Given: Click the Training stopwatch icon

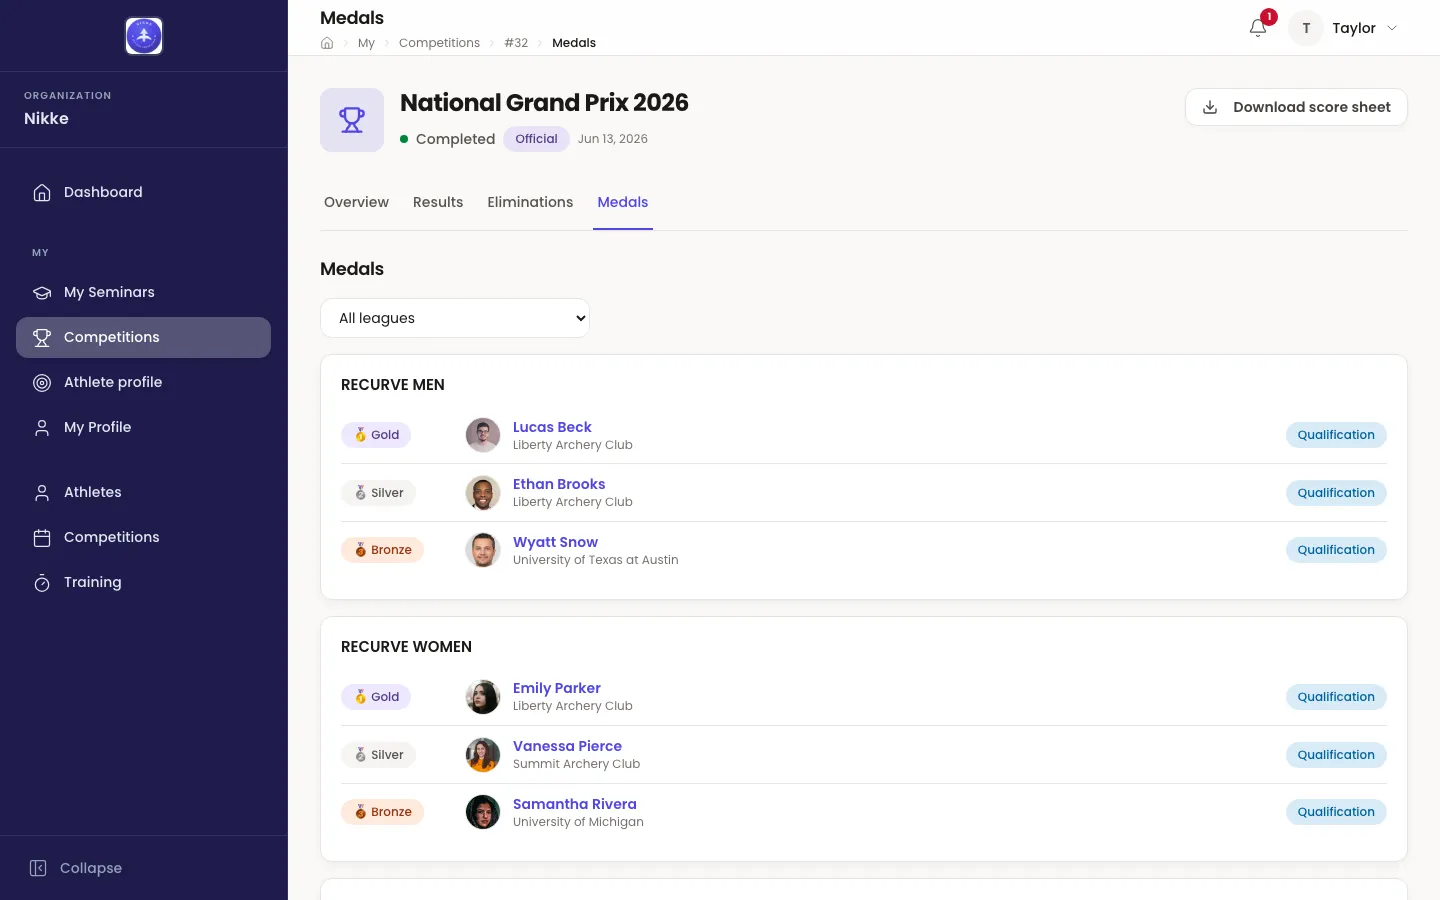Looking at the screenshot, I should click(42, 582).
